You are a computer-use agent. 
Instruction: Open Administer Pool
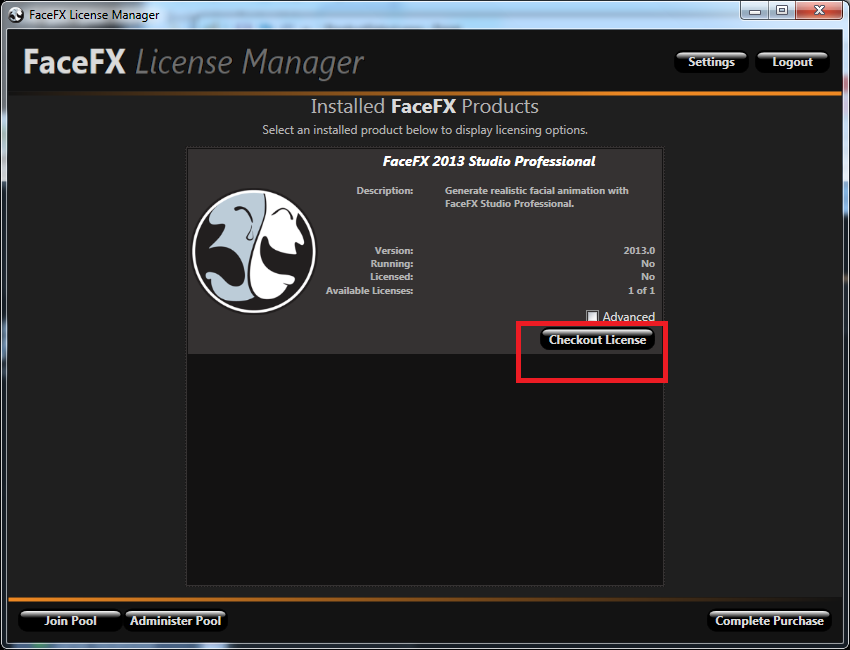176,620
